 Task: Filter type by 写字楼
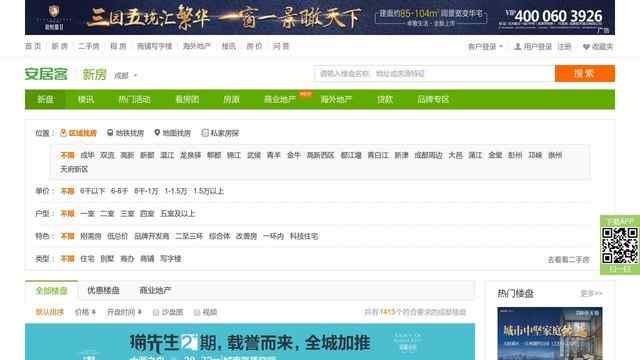pyautogui.click(x=171, y=259)
